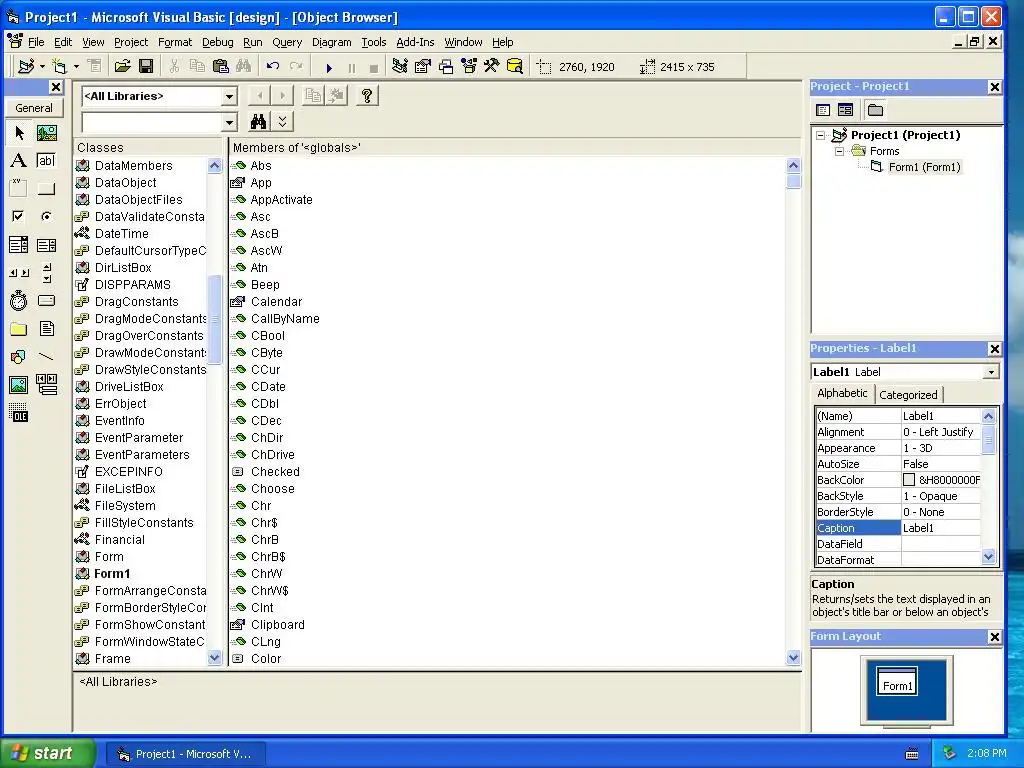Select the OLE container control tool
The image size is (1024, 768).
(x=19, y=413)
